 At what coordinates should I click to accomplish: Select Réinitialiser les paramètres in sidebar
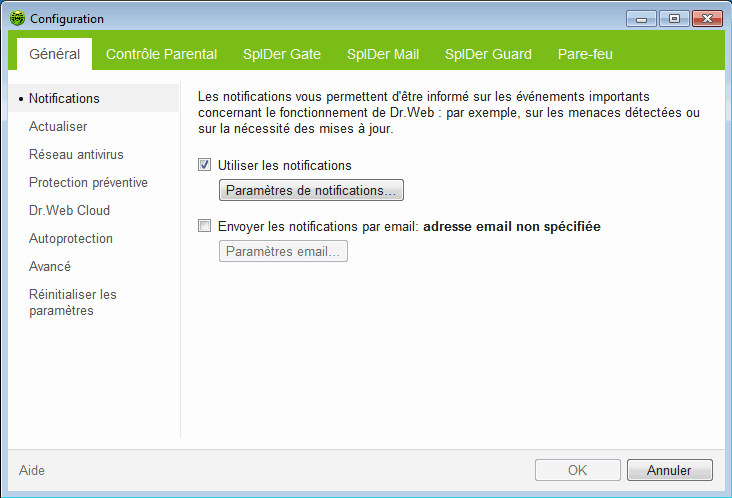pos(72,302)
